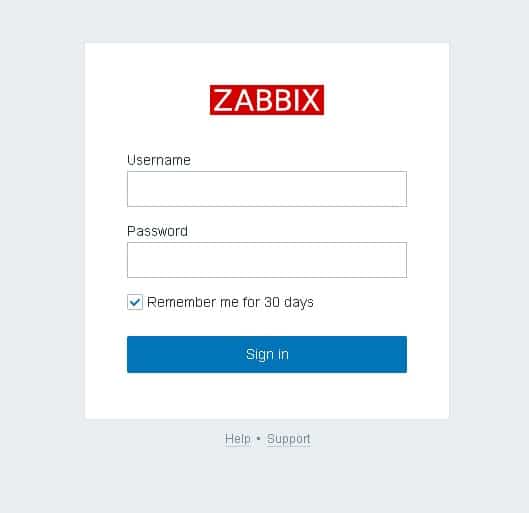Click the dot separator between Help and Support
The image size is (529, 513).
click(x=258, y=439)
